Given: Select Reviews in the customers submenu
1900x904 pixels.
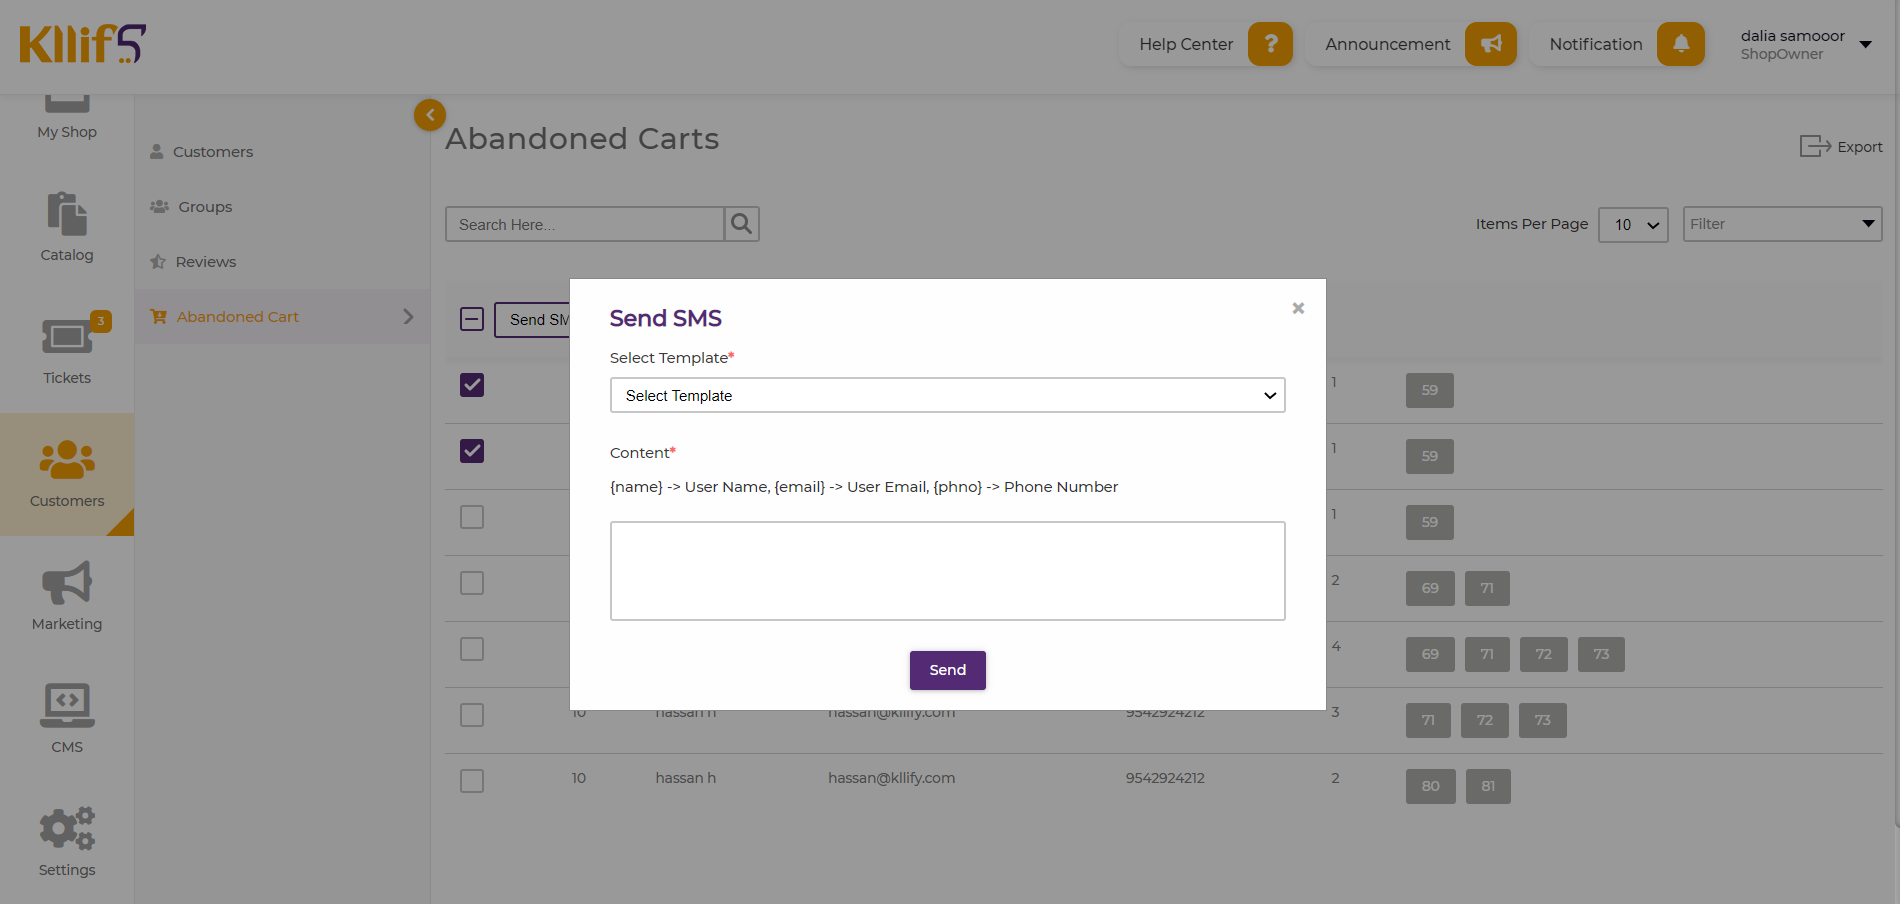Looking at the screenshot, I should [x=205, y=262].
